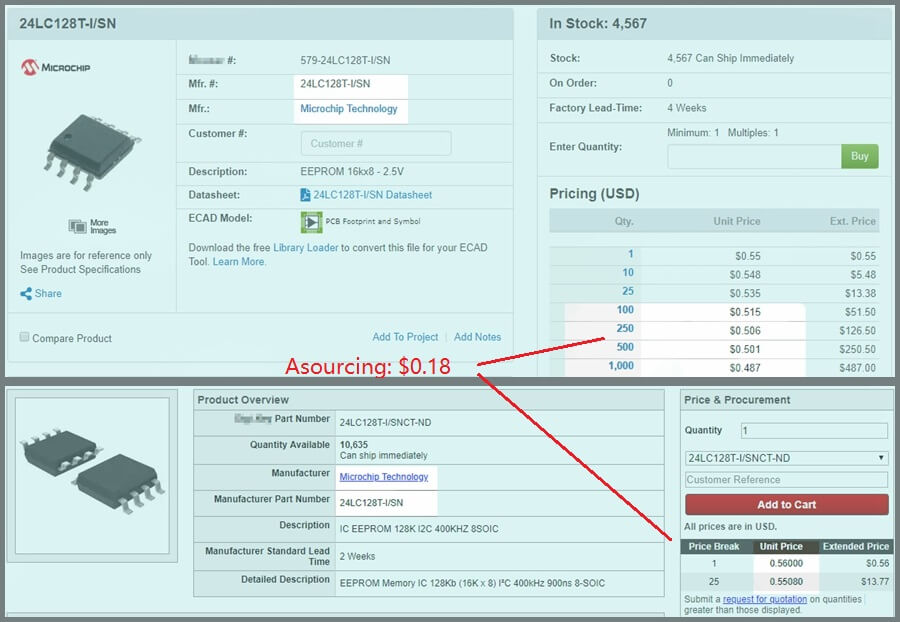The width and height of the screenshot is (900, 622).
Task: Click the description EEPROM 16kx8 - 2.5V
Action: pos(352,172)
